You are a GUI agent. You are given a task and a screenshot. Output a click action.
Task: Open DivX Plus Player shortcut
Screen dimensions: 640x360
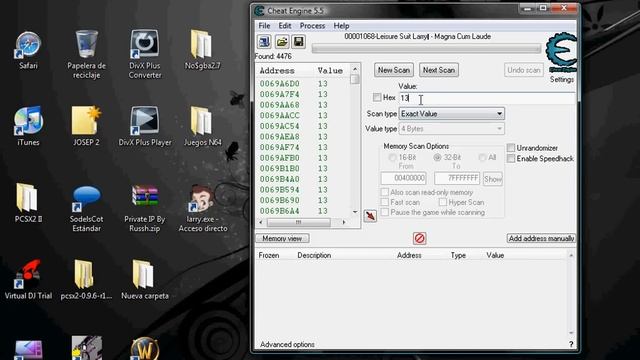[x=145, y=127]
